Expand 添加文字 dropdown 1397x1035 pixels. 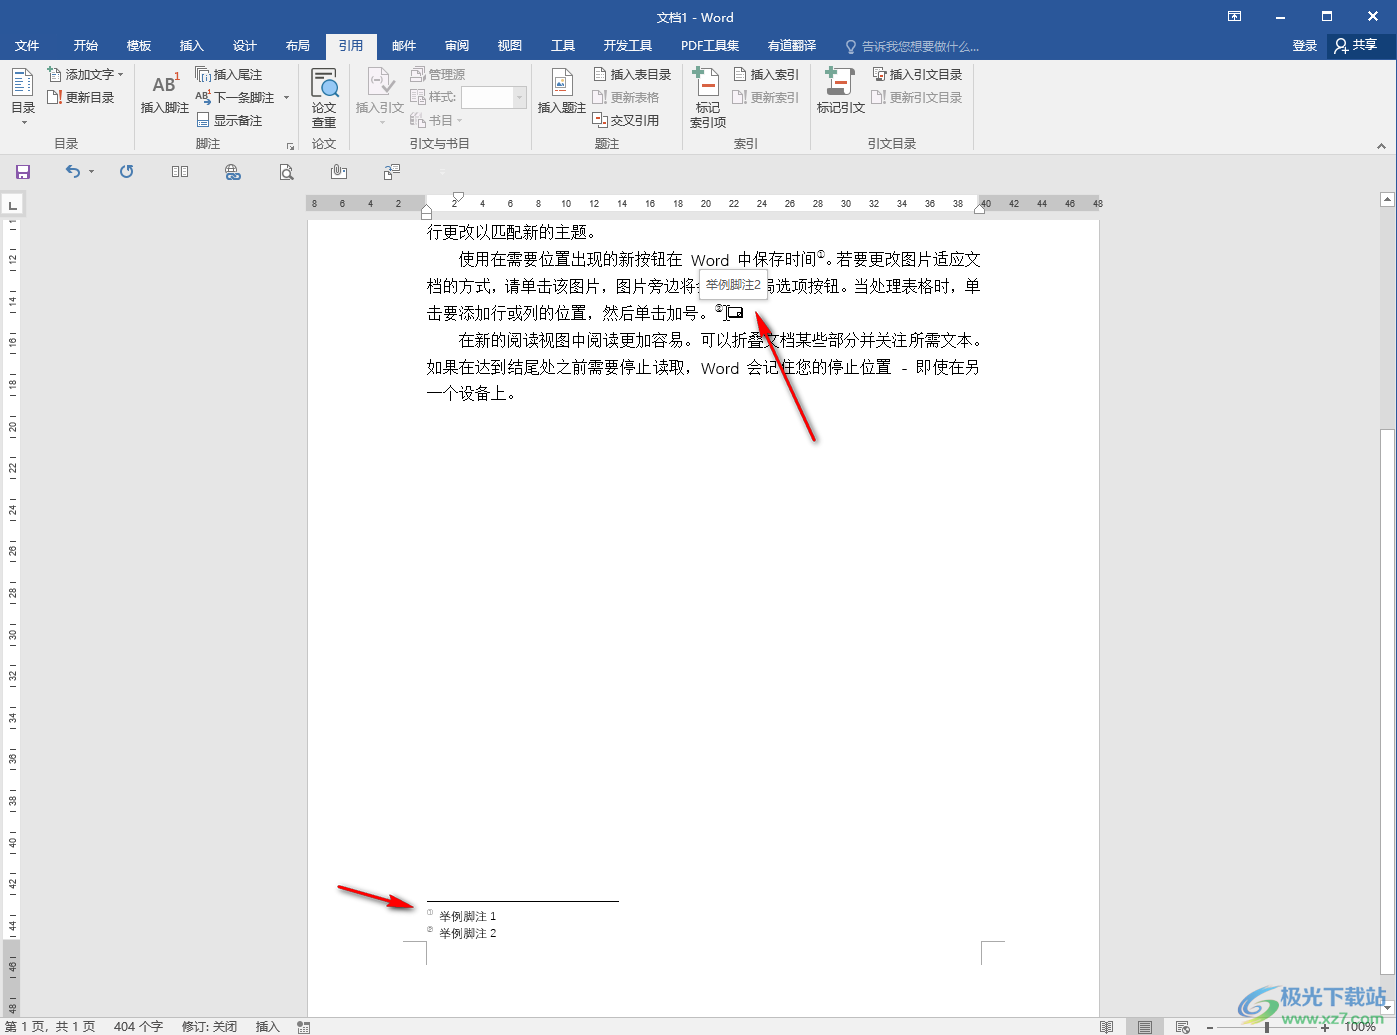pyautogui.click(x=121, y=74)
